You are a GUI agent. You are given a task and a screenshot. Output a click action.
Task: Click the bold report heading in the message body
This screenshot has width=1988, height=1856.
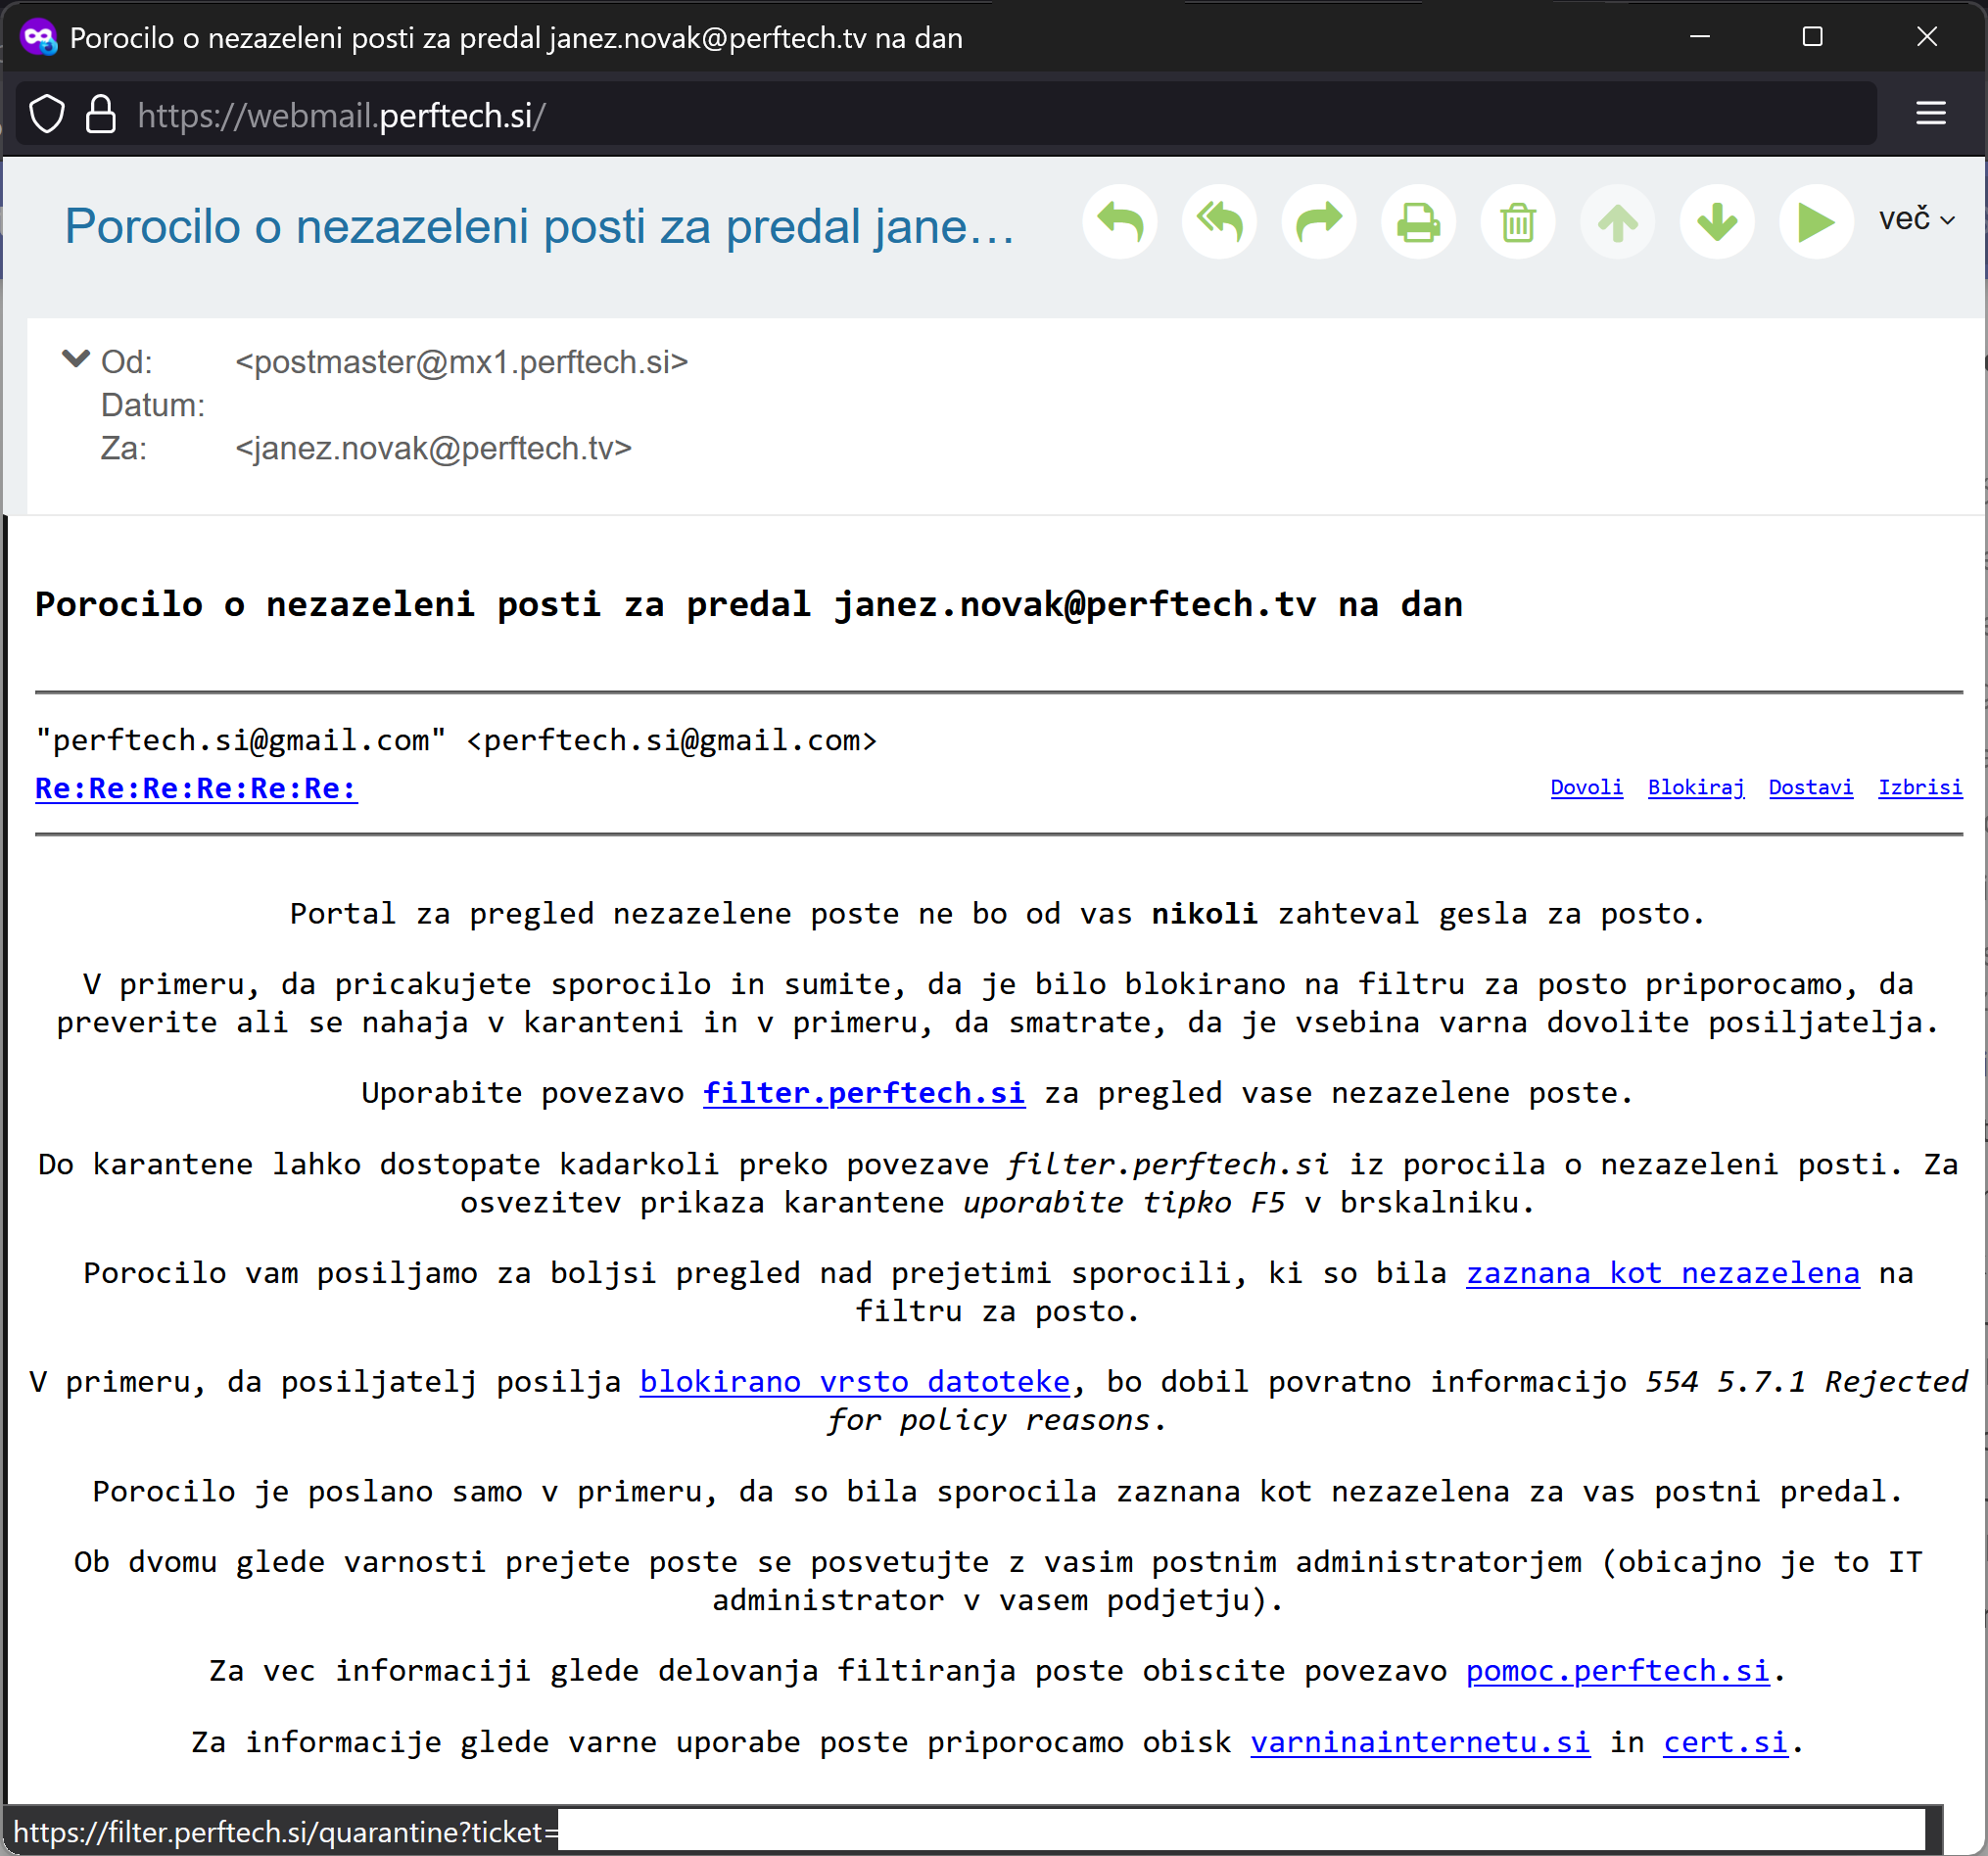point(749,605)
